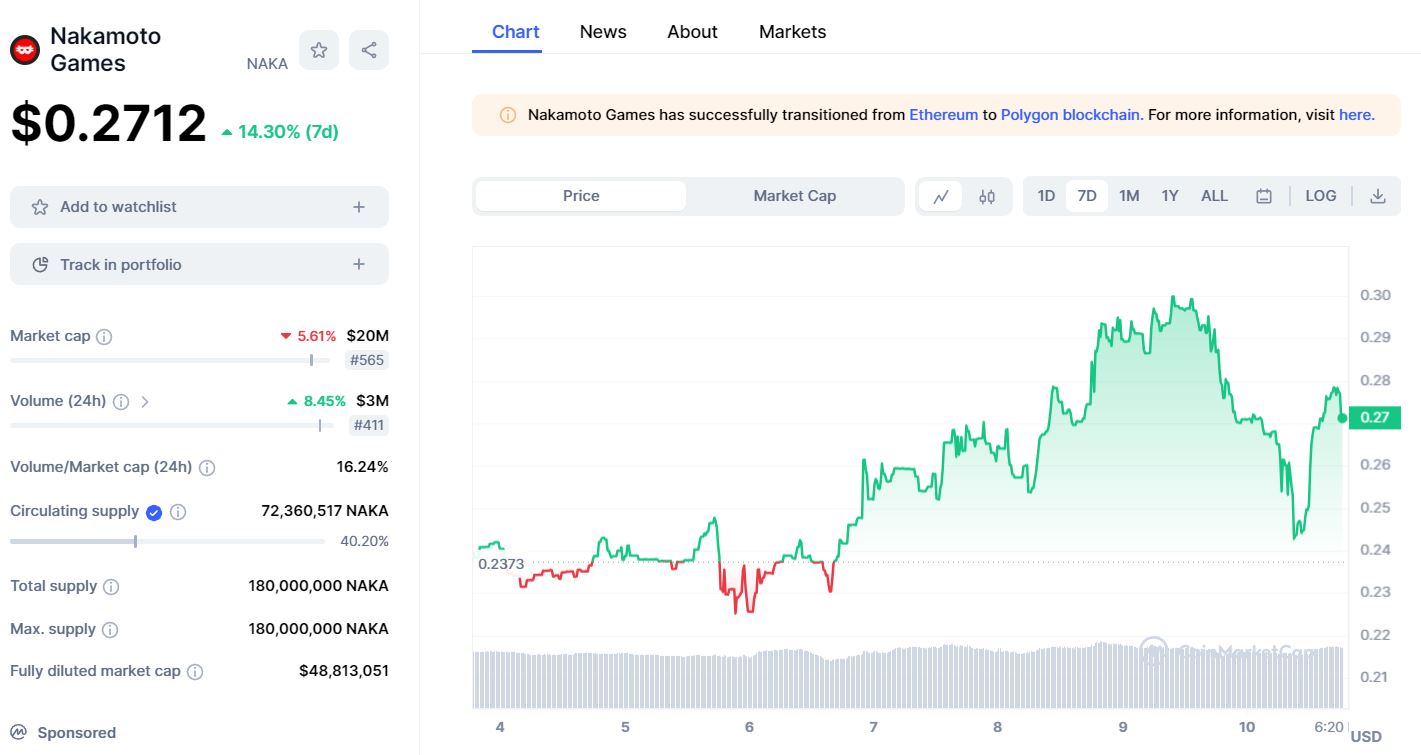Click the 8.45% volume change

click(x=316, y=401)
